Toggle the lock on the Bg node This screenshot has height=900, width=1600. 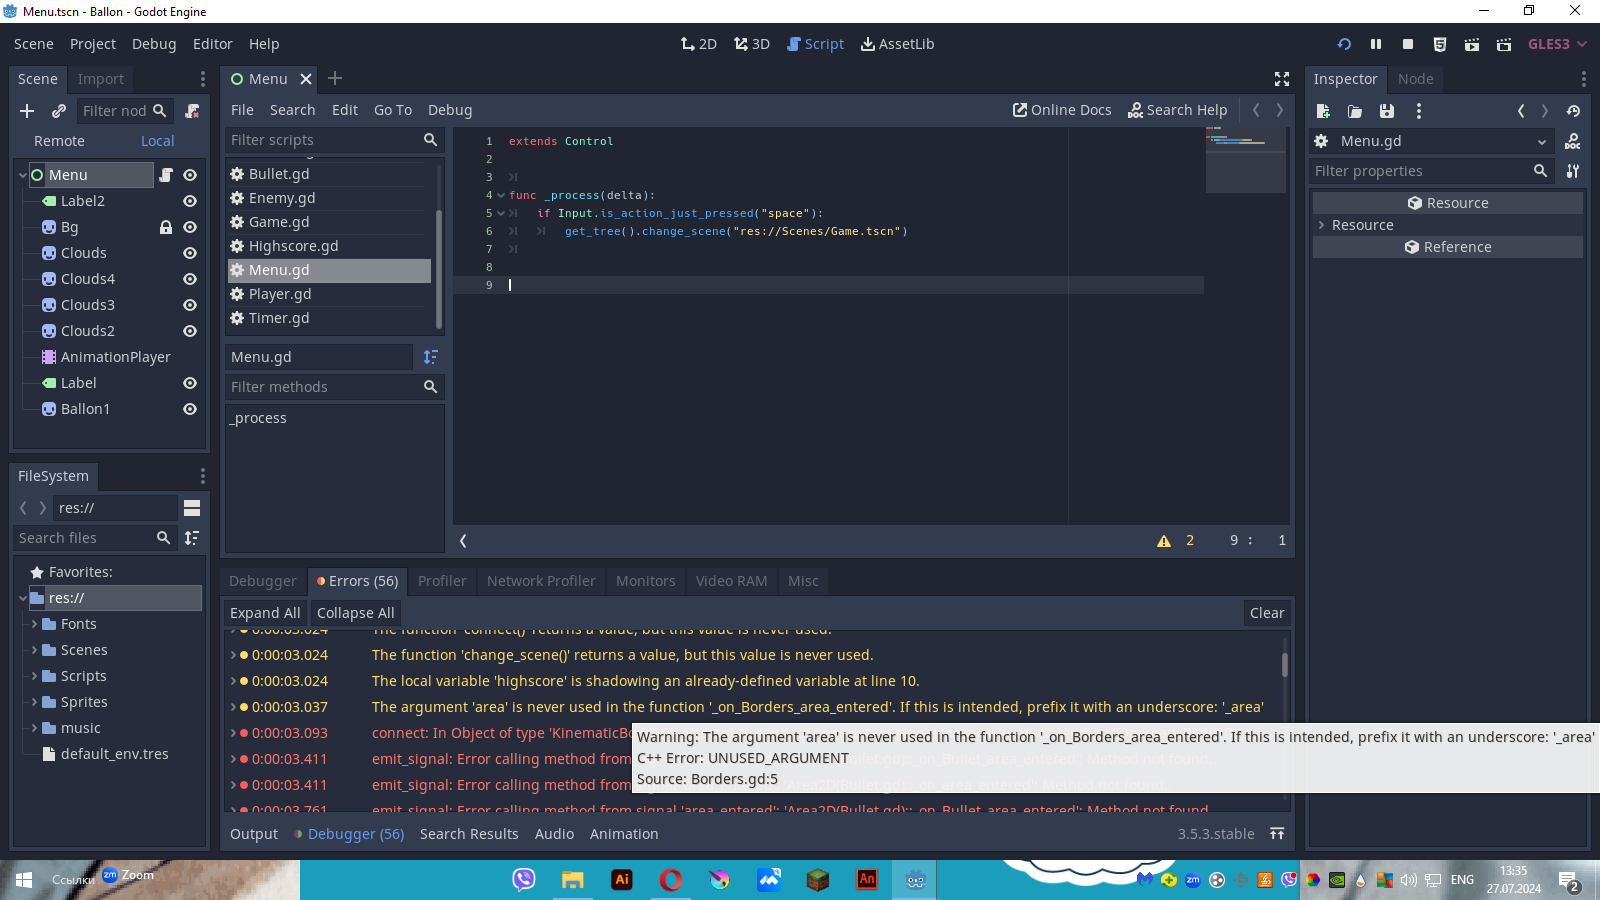pyautogui.click(x=166, y=227)
